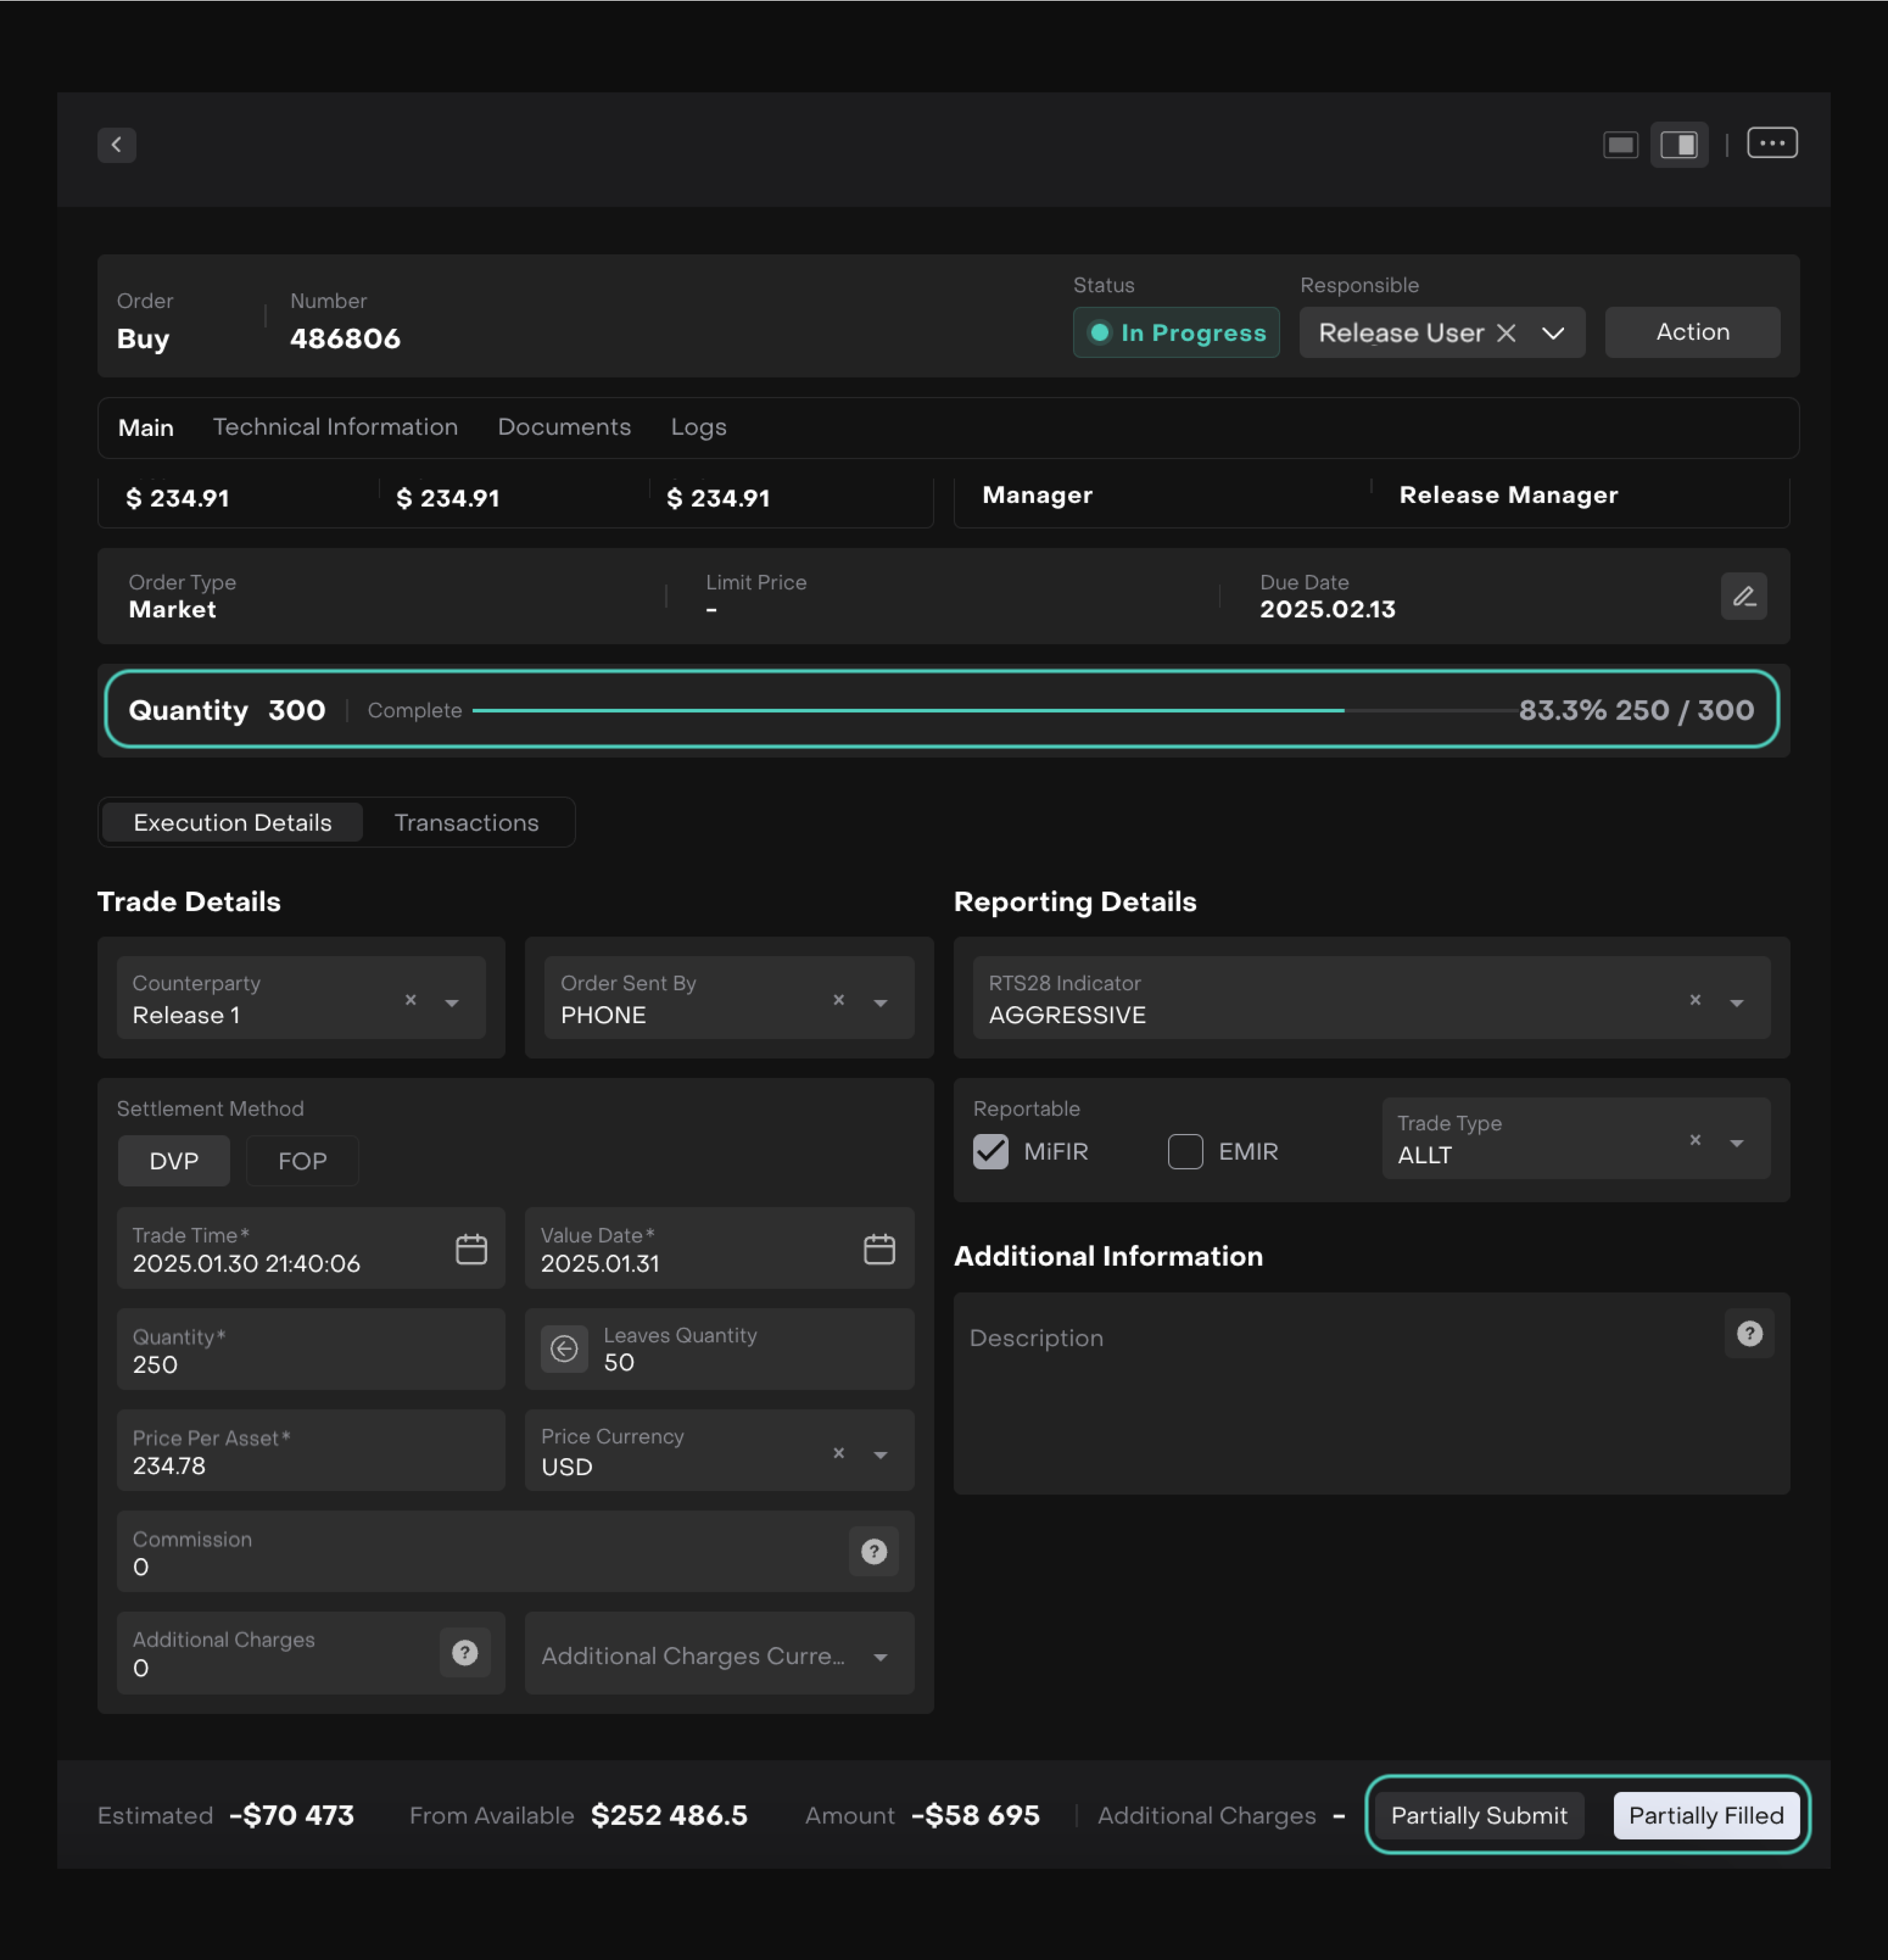
Task: Switch to Technical Information tab
Action: 335,427
